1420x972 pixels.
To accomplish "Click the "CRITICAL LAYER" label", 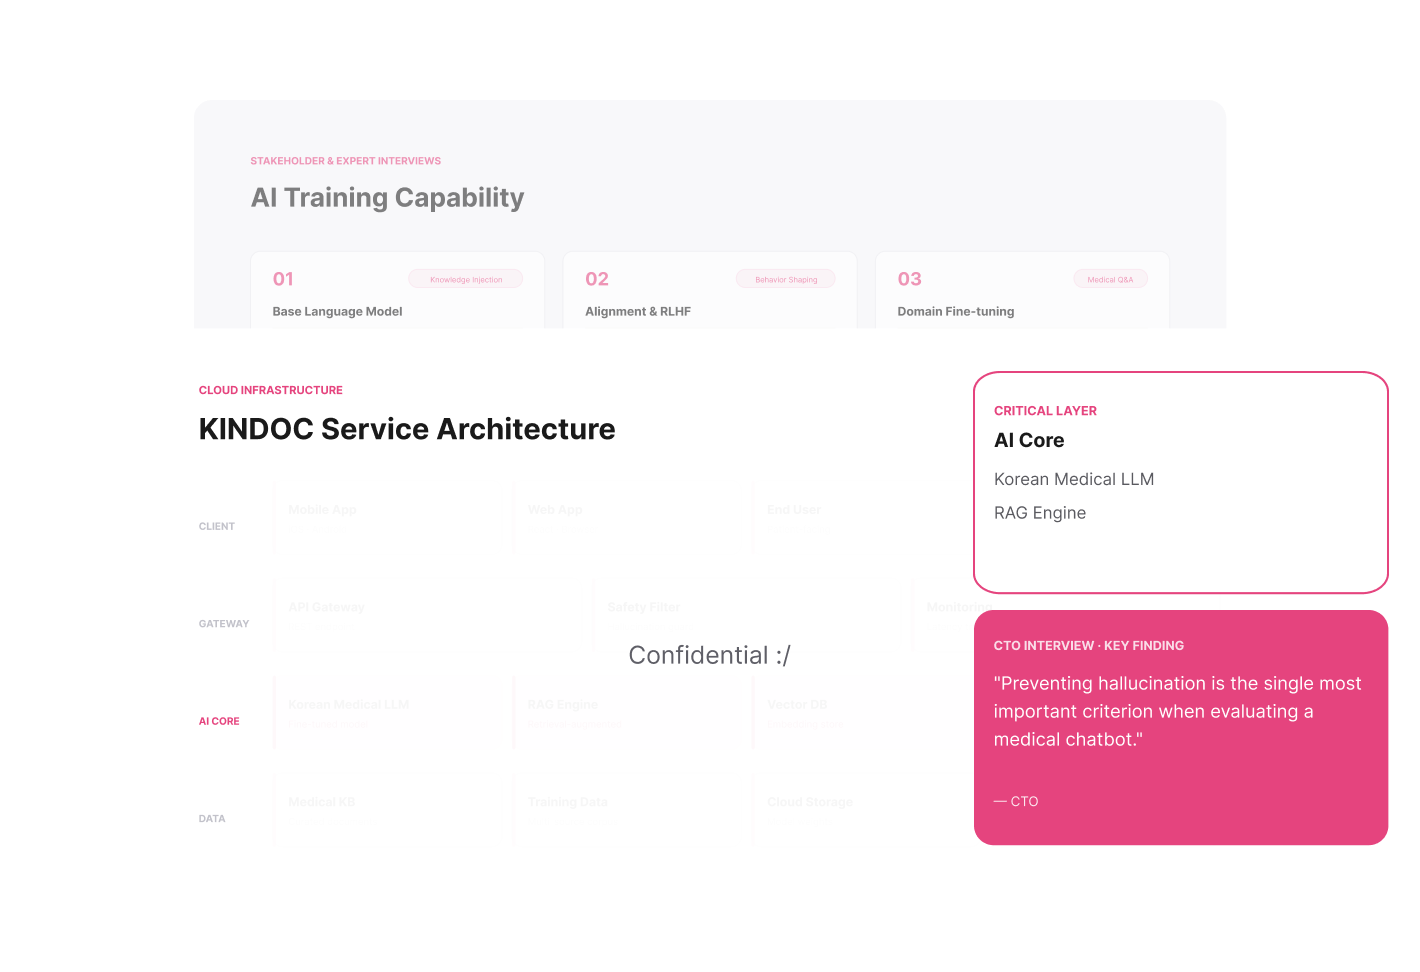I will (1045, 411).
